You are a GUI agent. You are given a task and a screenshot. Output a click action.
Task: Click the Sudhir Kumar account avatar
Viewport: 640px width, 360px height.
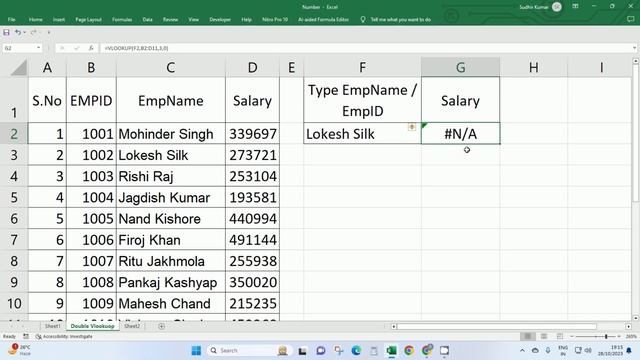click(x=557, y=7)
